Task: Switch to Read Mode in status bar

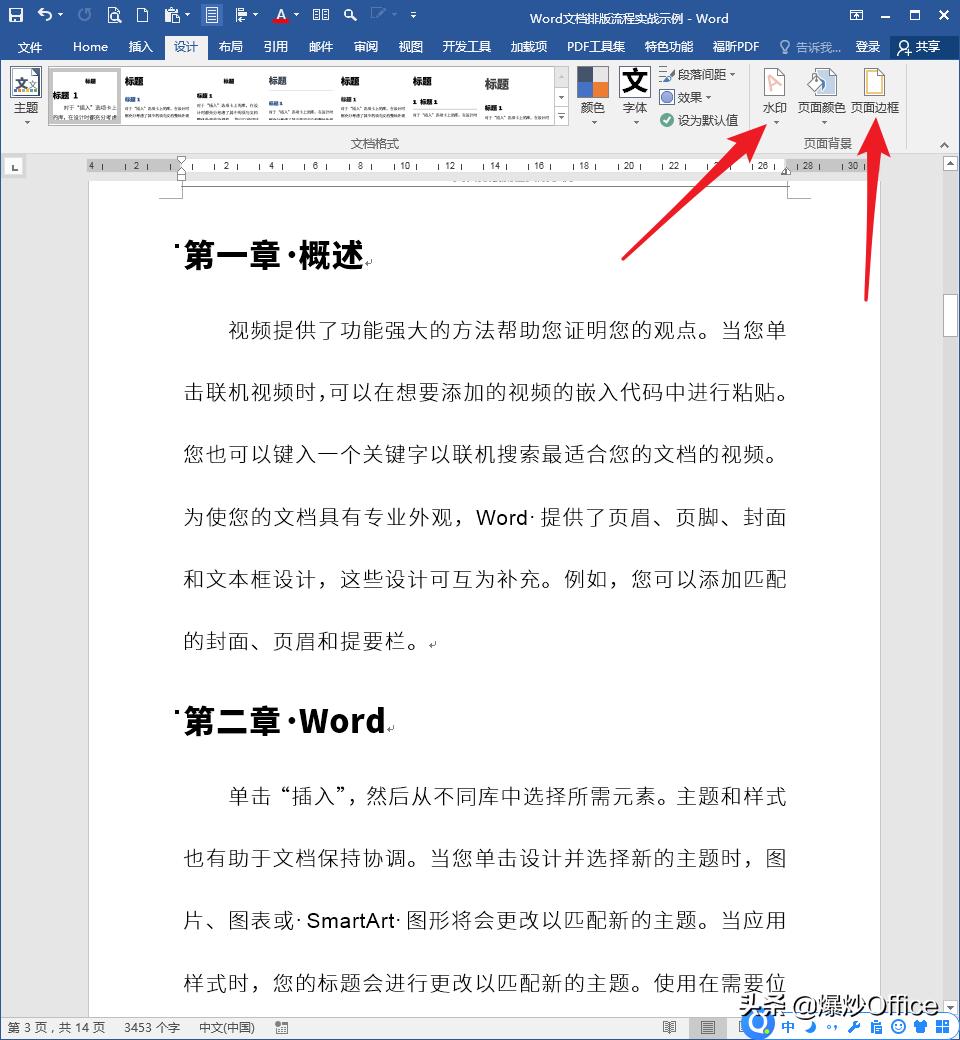Action: tap(668, 1027)
